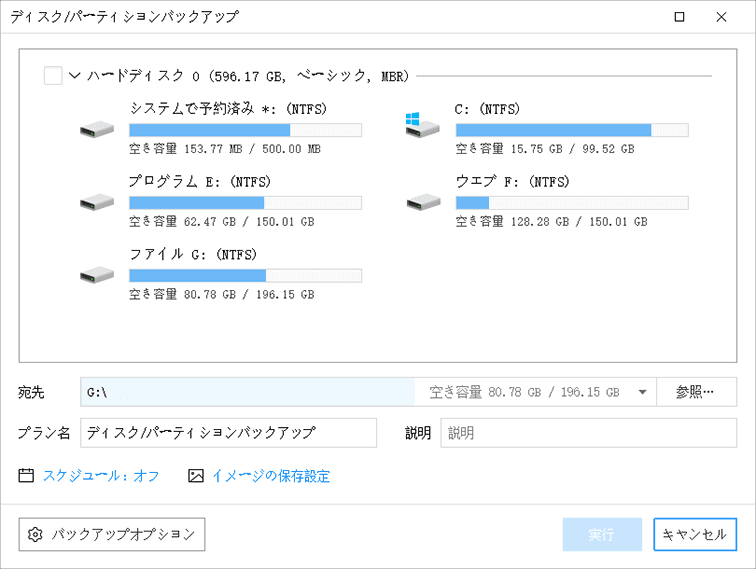This screenshot has width=756, height=569.
Task: Open イメージの保存設定 link
Action: click(x=270, y=476)
